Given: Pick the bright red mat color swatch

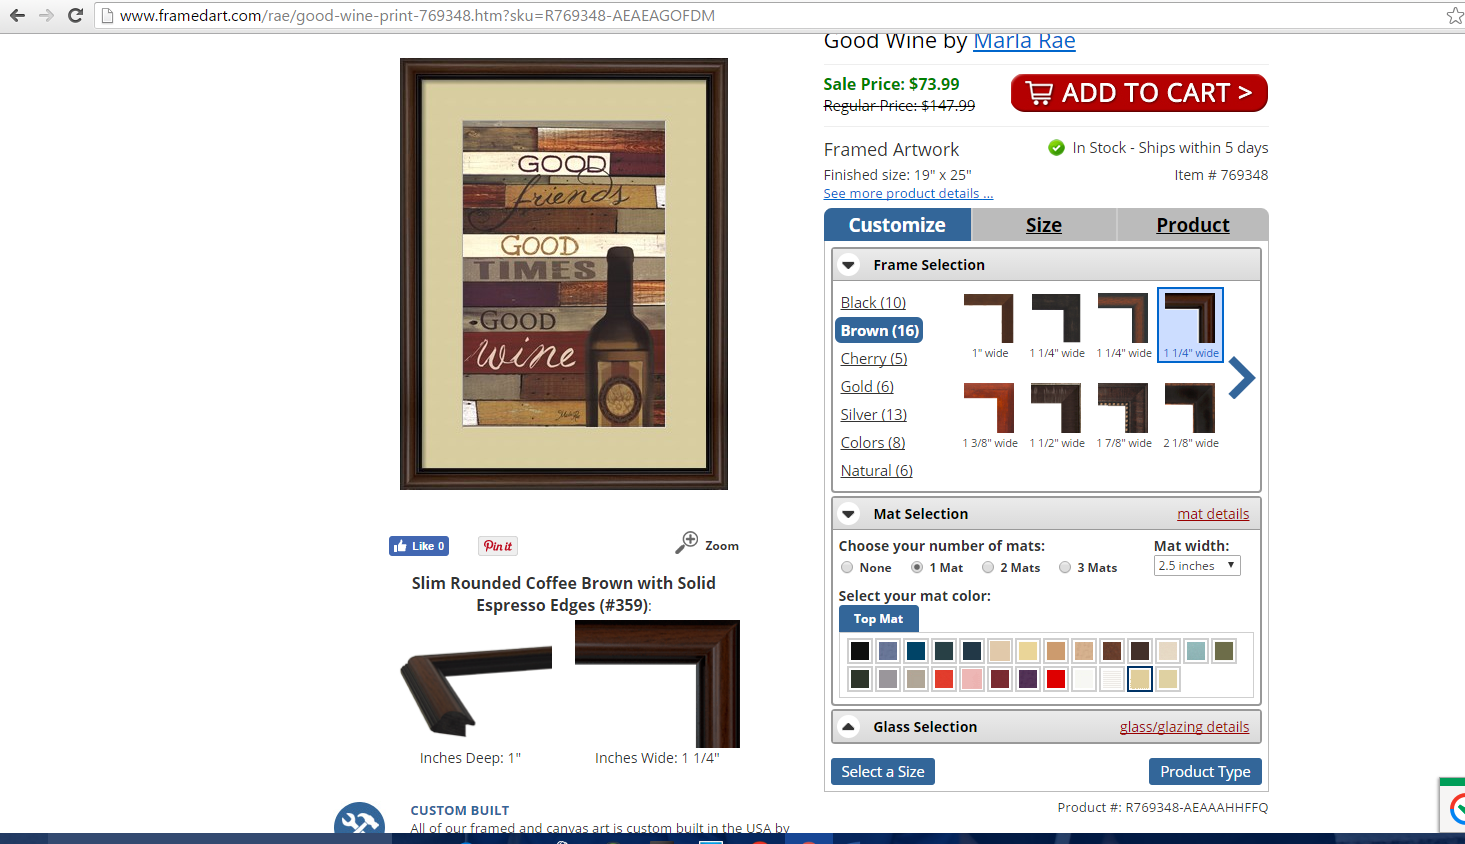Looking at the screenshot, I should coord(1056,679).
